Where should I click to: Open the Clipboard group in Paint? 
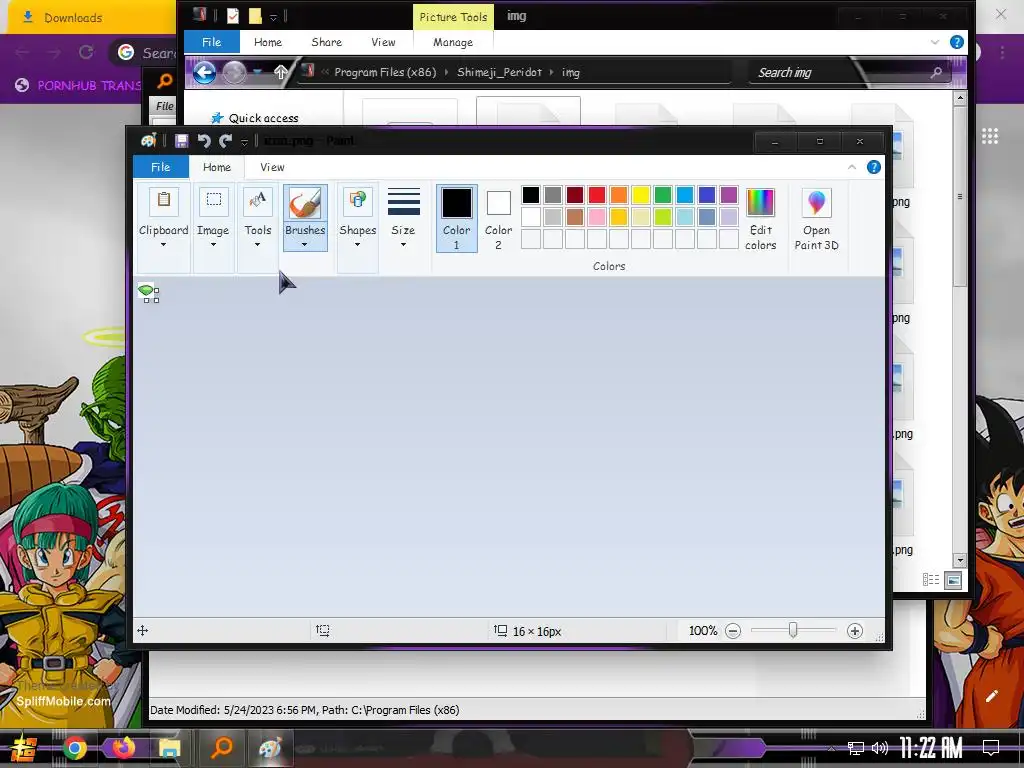pyautogui.click(x=163, y=217)
